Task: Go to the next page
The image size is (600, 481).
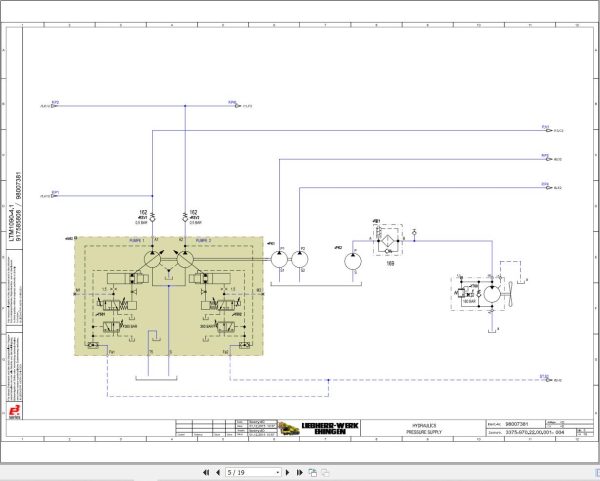Action: coord(288,473)
